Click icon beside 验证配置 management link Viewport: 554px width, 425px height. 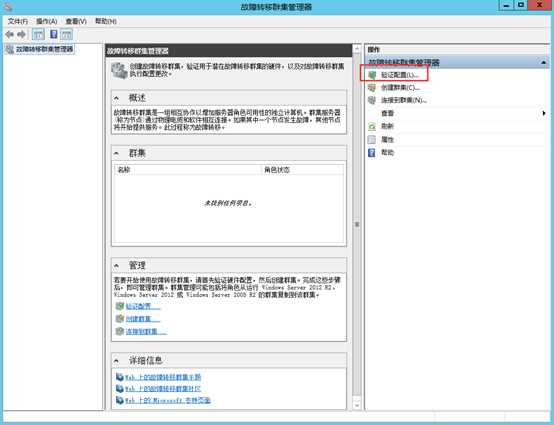point(120,306)
